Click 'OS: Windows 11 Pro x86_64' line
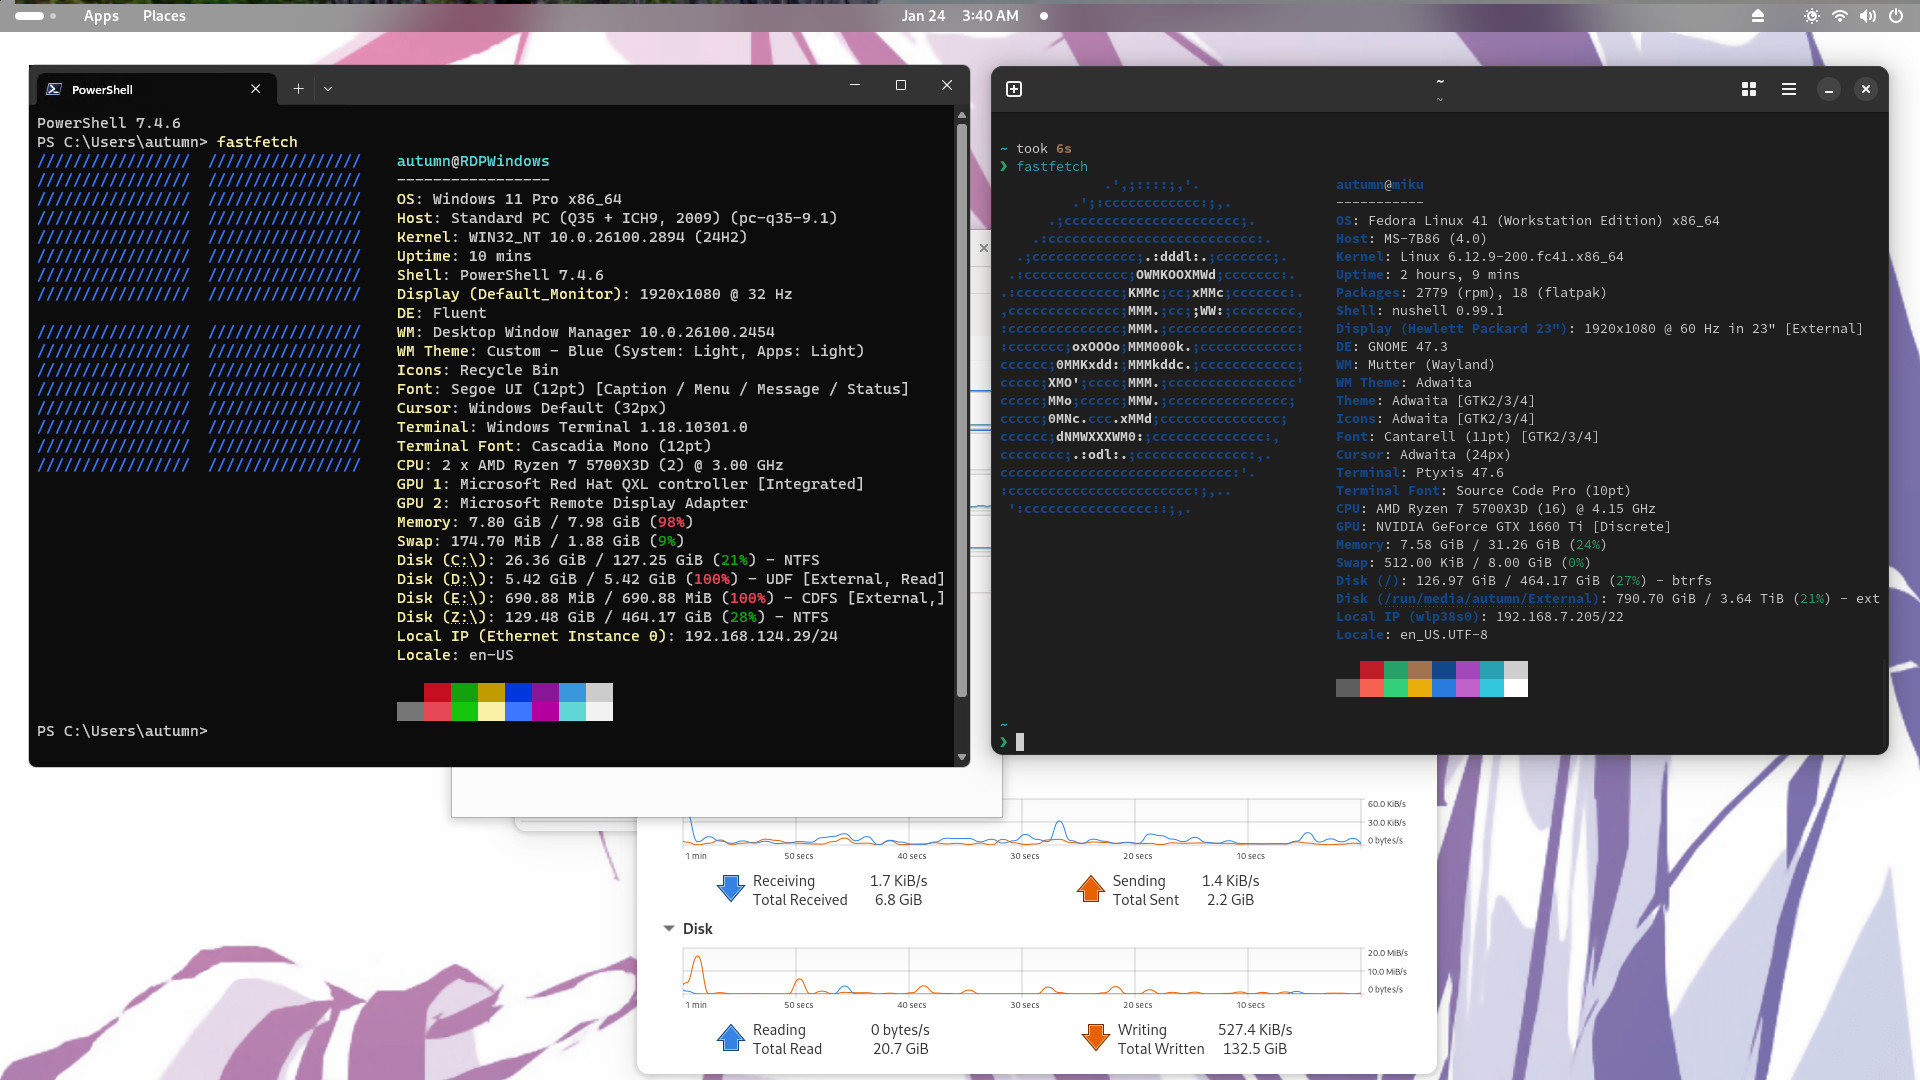 [509, 199]
